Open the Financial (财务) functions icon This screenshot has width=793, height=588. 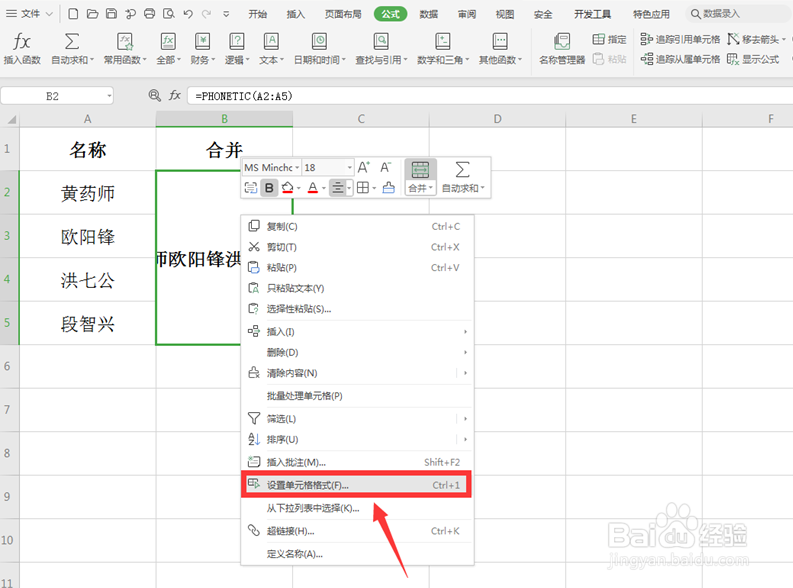[202, 41]
